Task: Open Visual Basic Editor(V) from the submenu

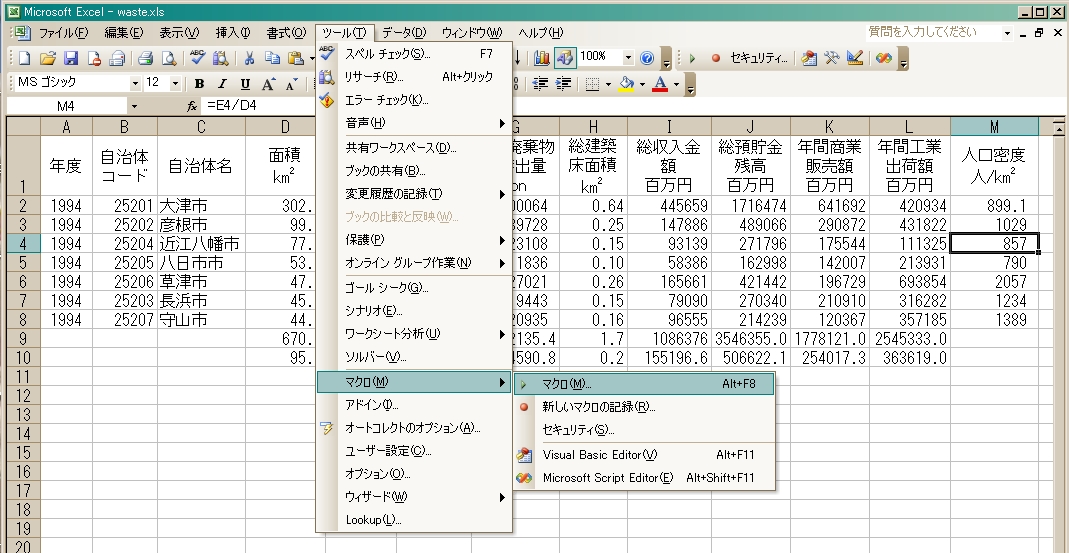Action: [x=644, y=455]
